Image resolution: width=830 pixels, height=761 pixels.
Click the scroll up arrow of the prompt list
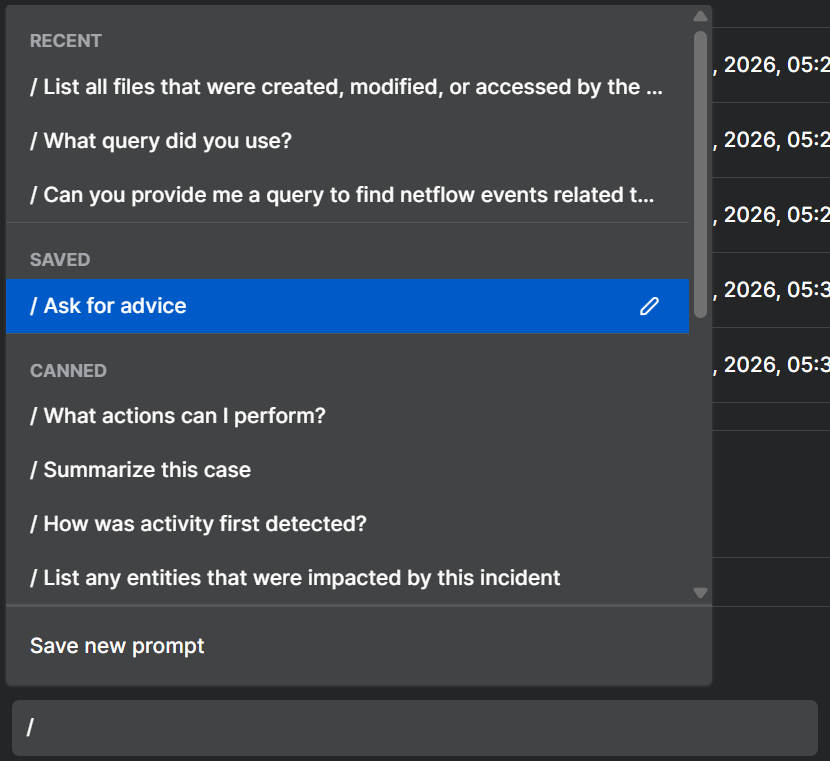(x=700, y=17)
